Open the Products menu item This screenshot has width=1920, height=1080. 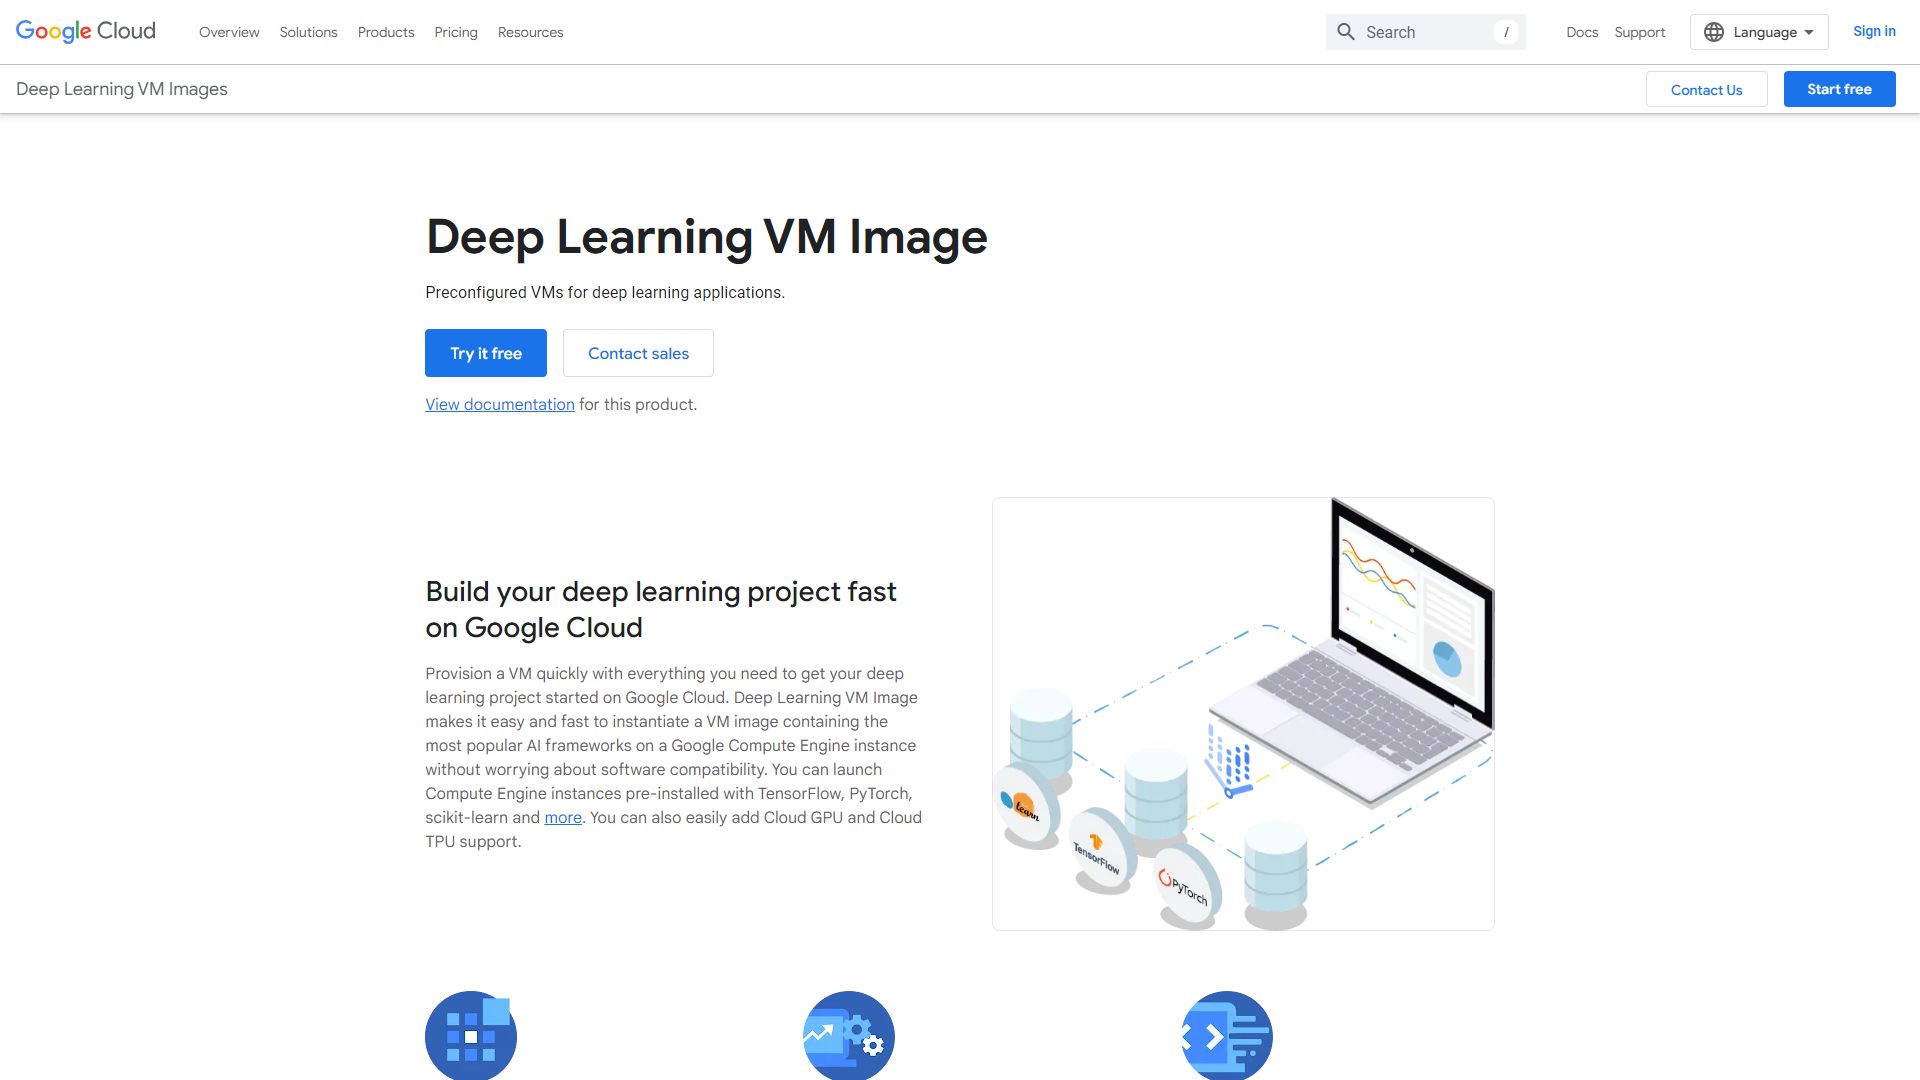384,32
